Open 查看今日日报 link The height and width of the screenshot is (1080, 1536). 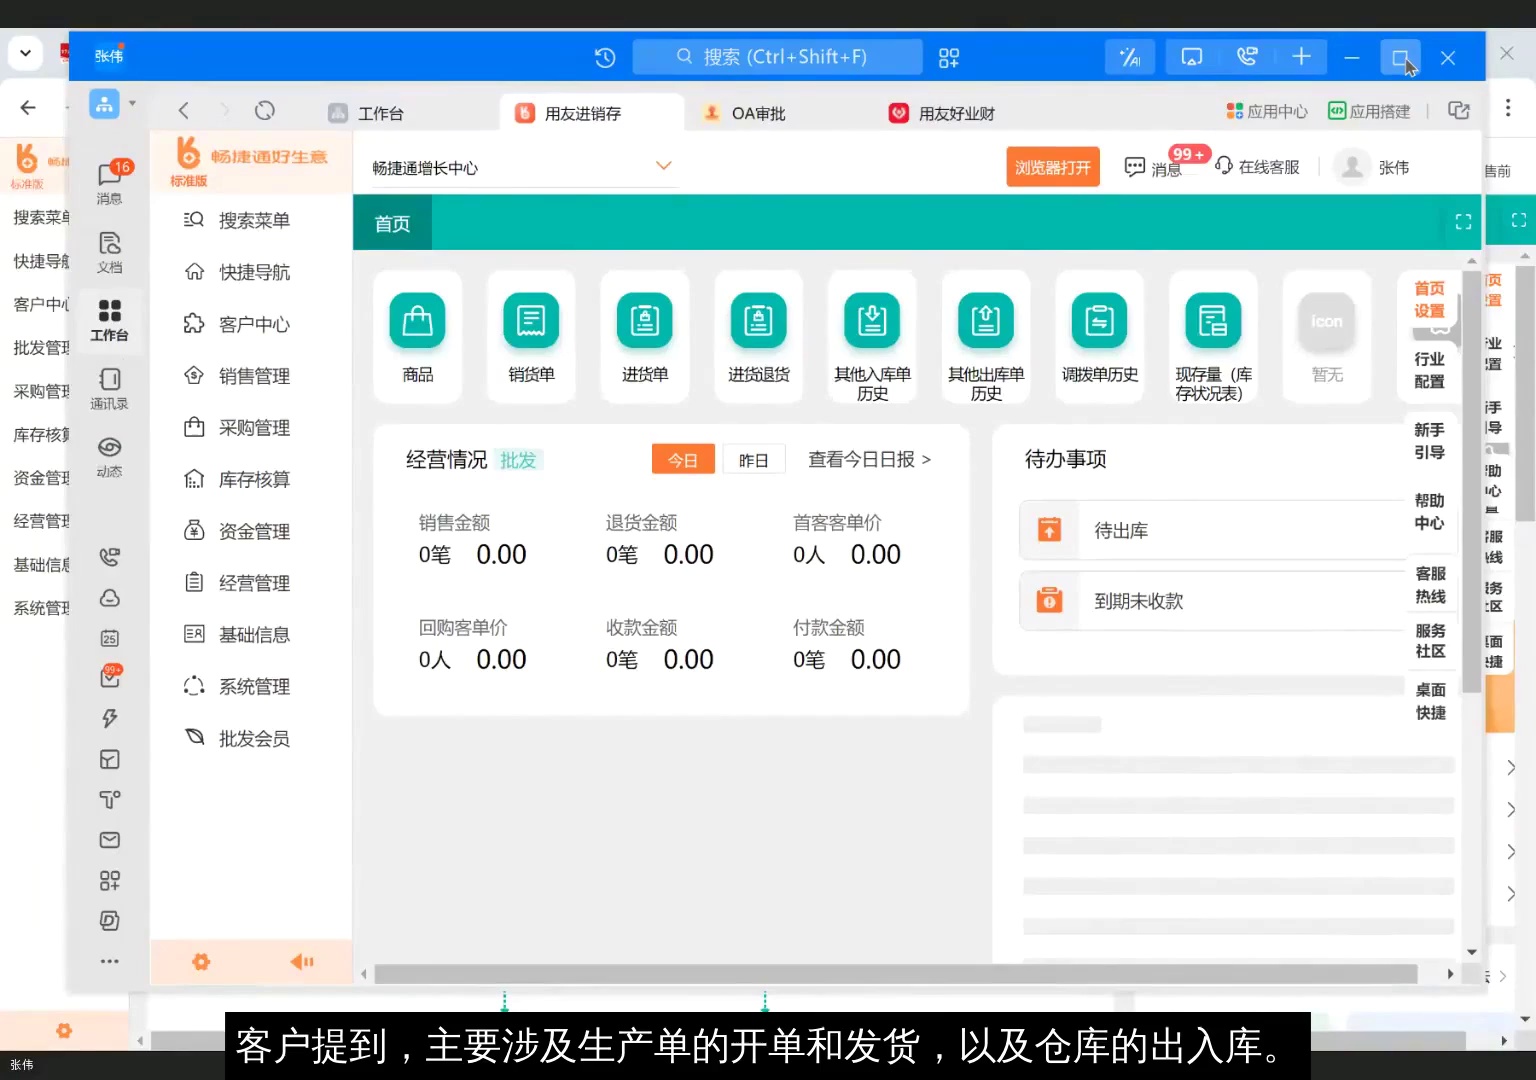coord(864,459)
